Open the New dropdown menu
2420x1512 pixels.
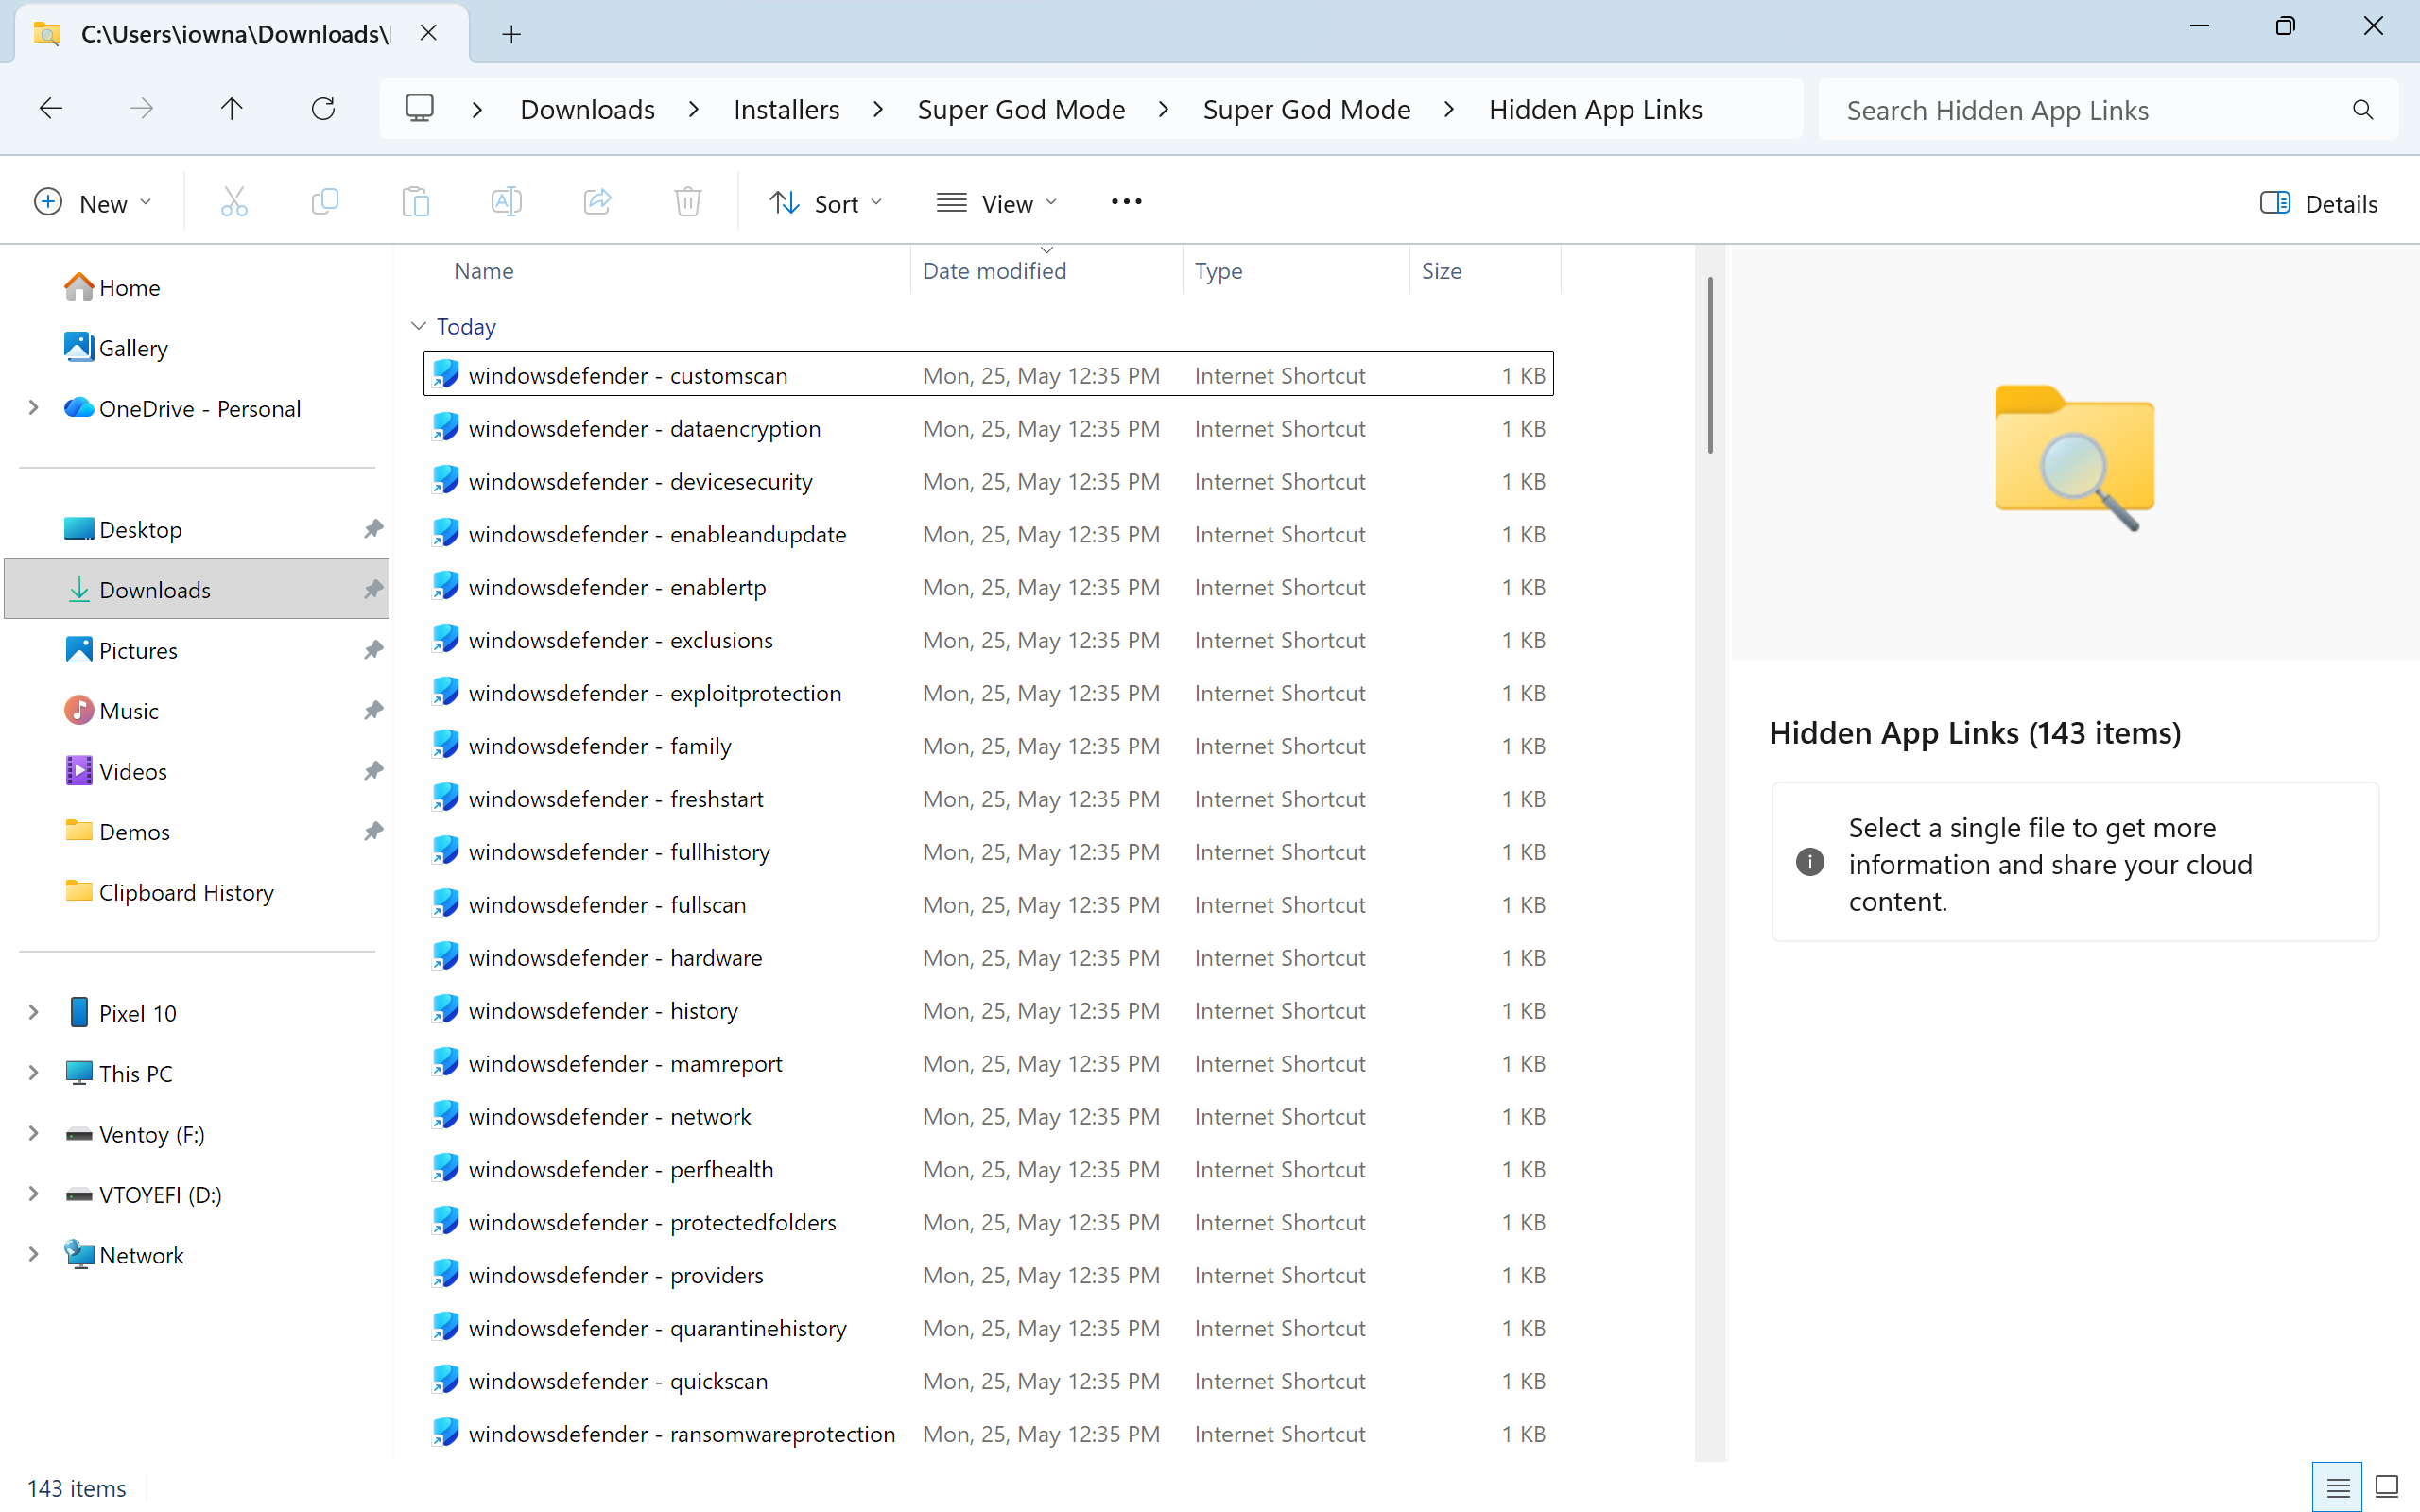point(93,203)
